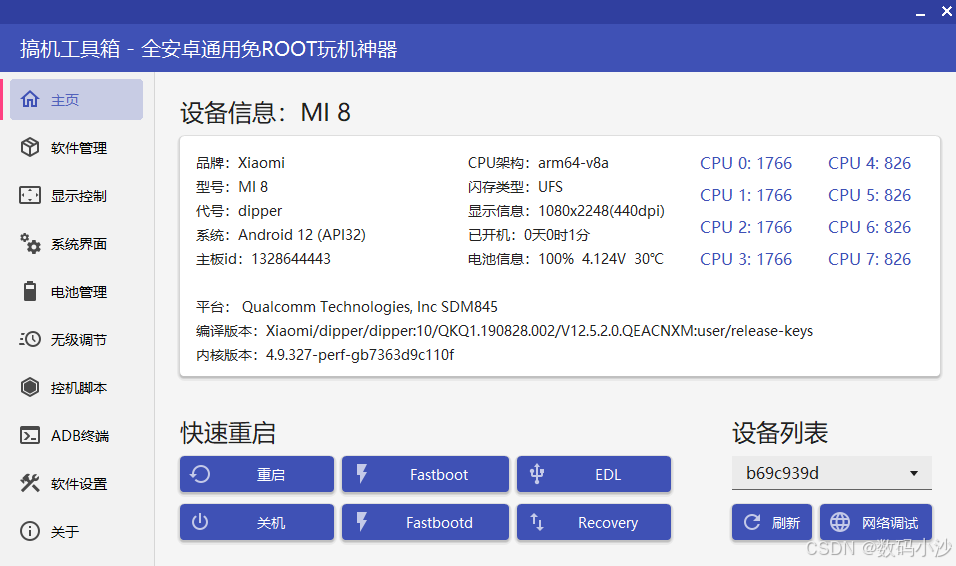The width and height of the screenshot is (956, 566).
Task: Click the 'CPU 5: 826' frequency text
Action: pos(869,195)
